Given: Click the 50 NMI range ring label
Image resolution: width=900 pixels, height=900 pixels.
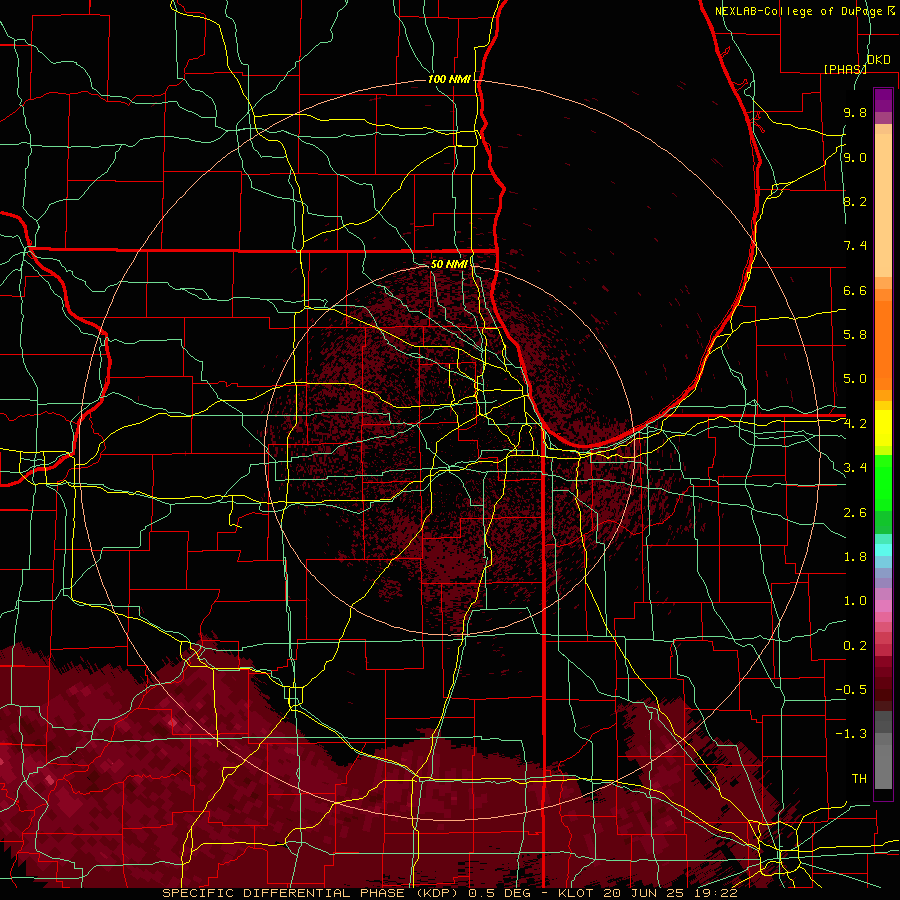Looking at the screenshot, I should 449,264.
